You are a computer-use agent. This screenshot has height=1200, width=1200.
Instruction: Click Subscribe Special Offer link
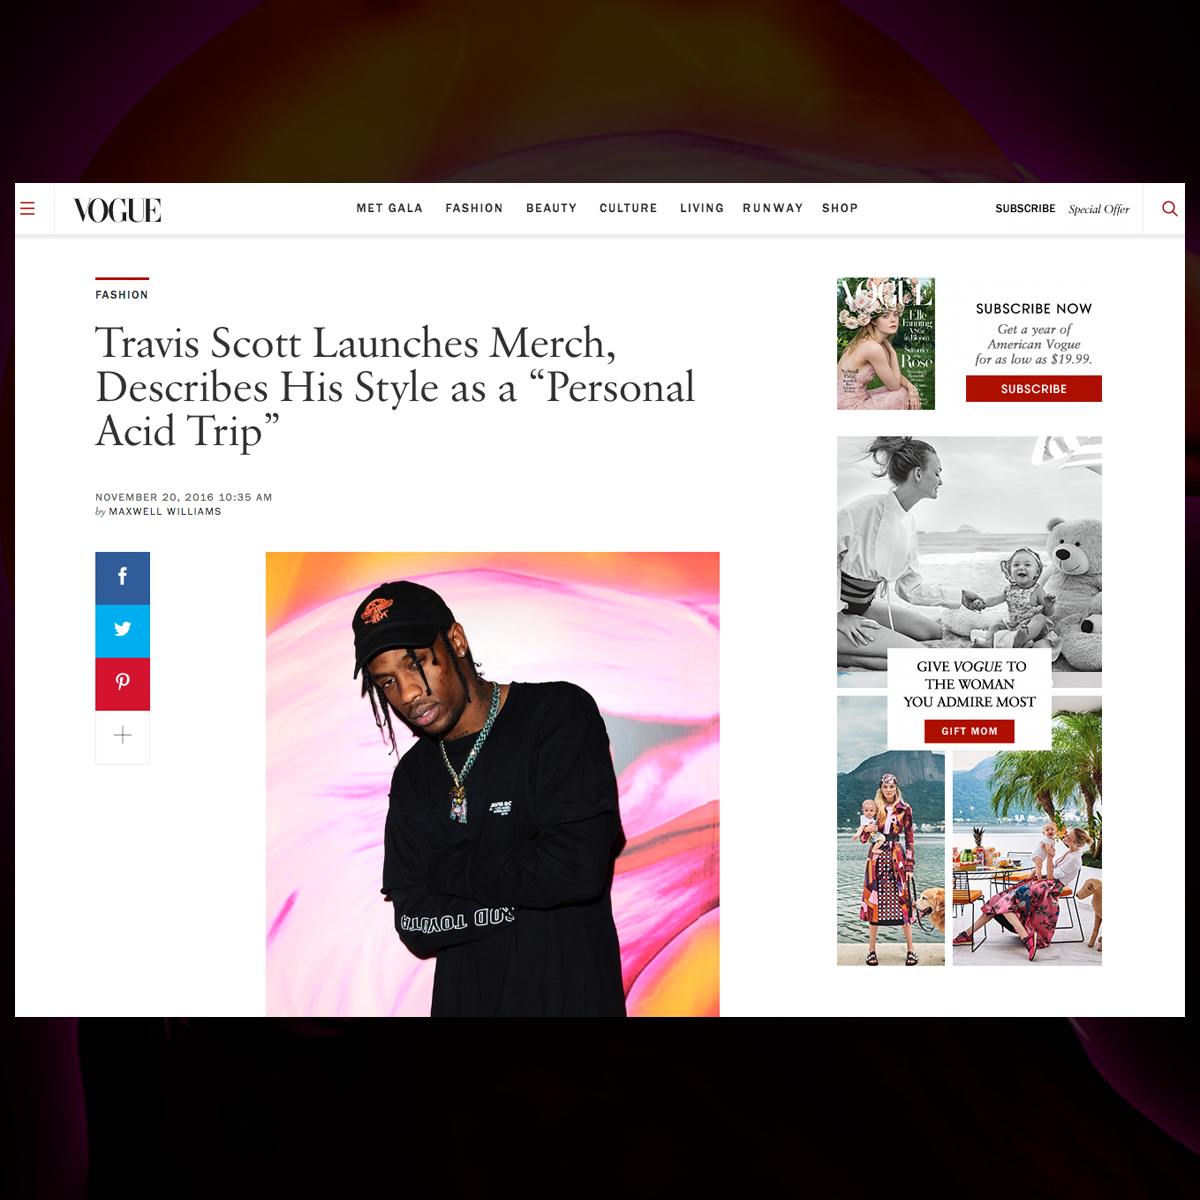coord(1062,209)
